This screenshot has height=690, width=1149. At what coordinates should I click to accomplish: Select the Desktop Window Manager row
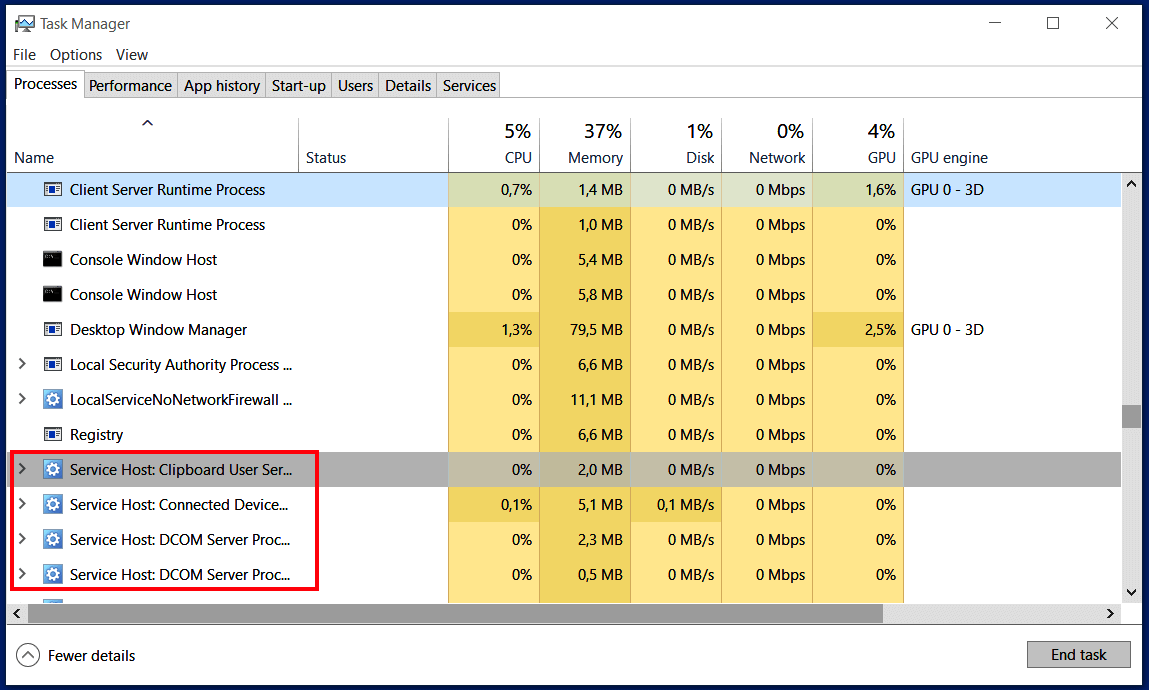[200, 330]
